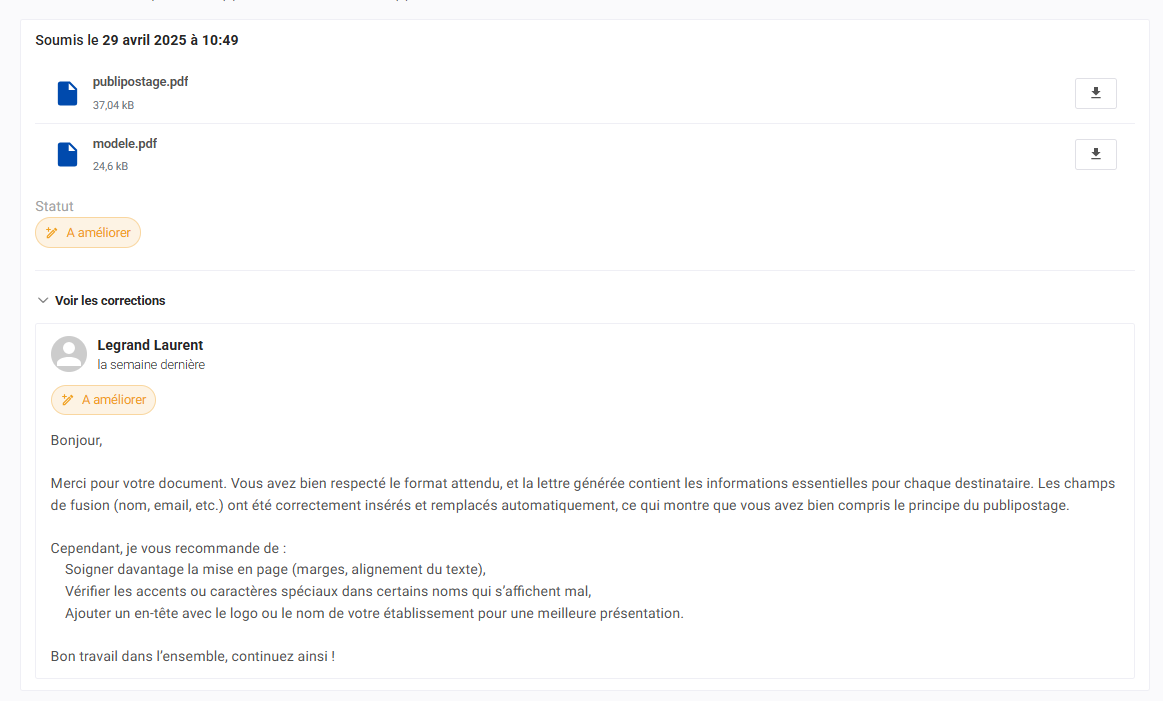
Task: Open the modele.pdf file name
Action: pyautogui.click(x=125, y=143)
